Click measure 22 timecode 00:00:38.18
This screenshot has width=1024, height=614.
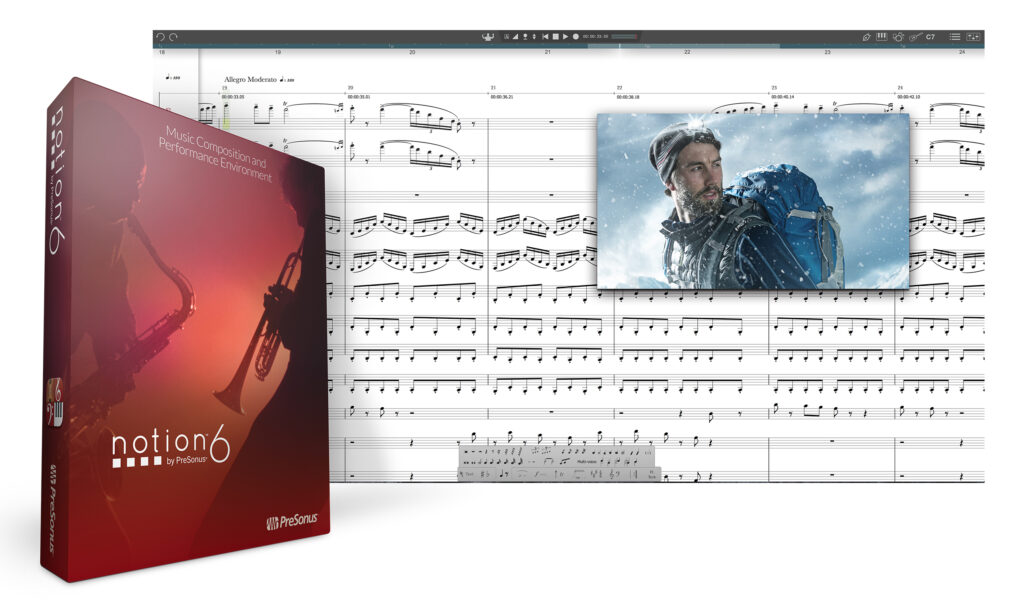click(x=628, y=97)
